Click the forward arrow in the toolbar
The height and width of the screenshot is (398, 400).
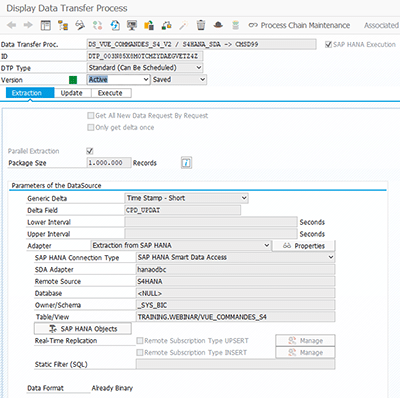tap(28, 25)
